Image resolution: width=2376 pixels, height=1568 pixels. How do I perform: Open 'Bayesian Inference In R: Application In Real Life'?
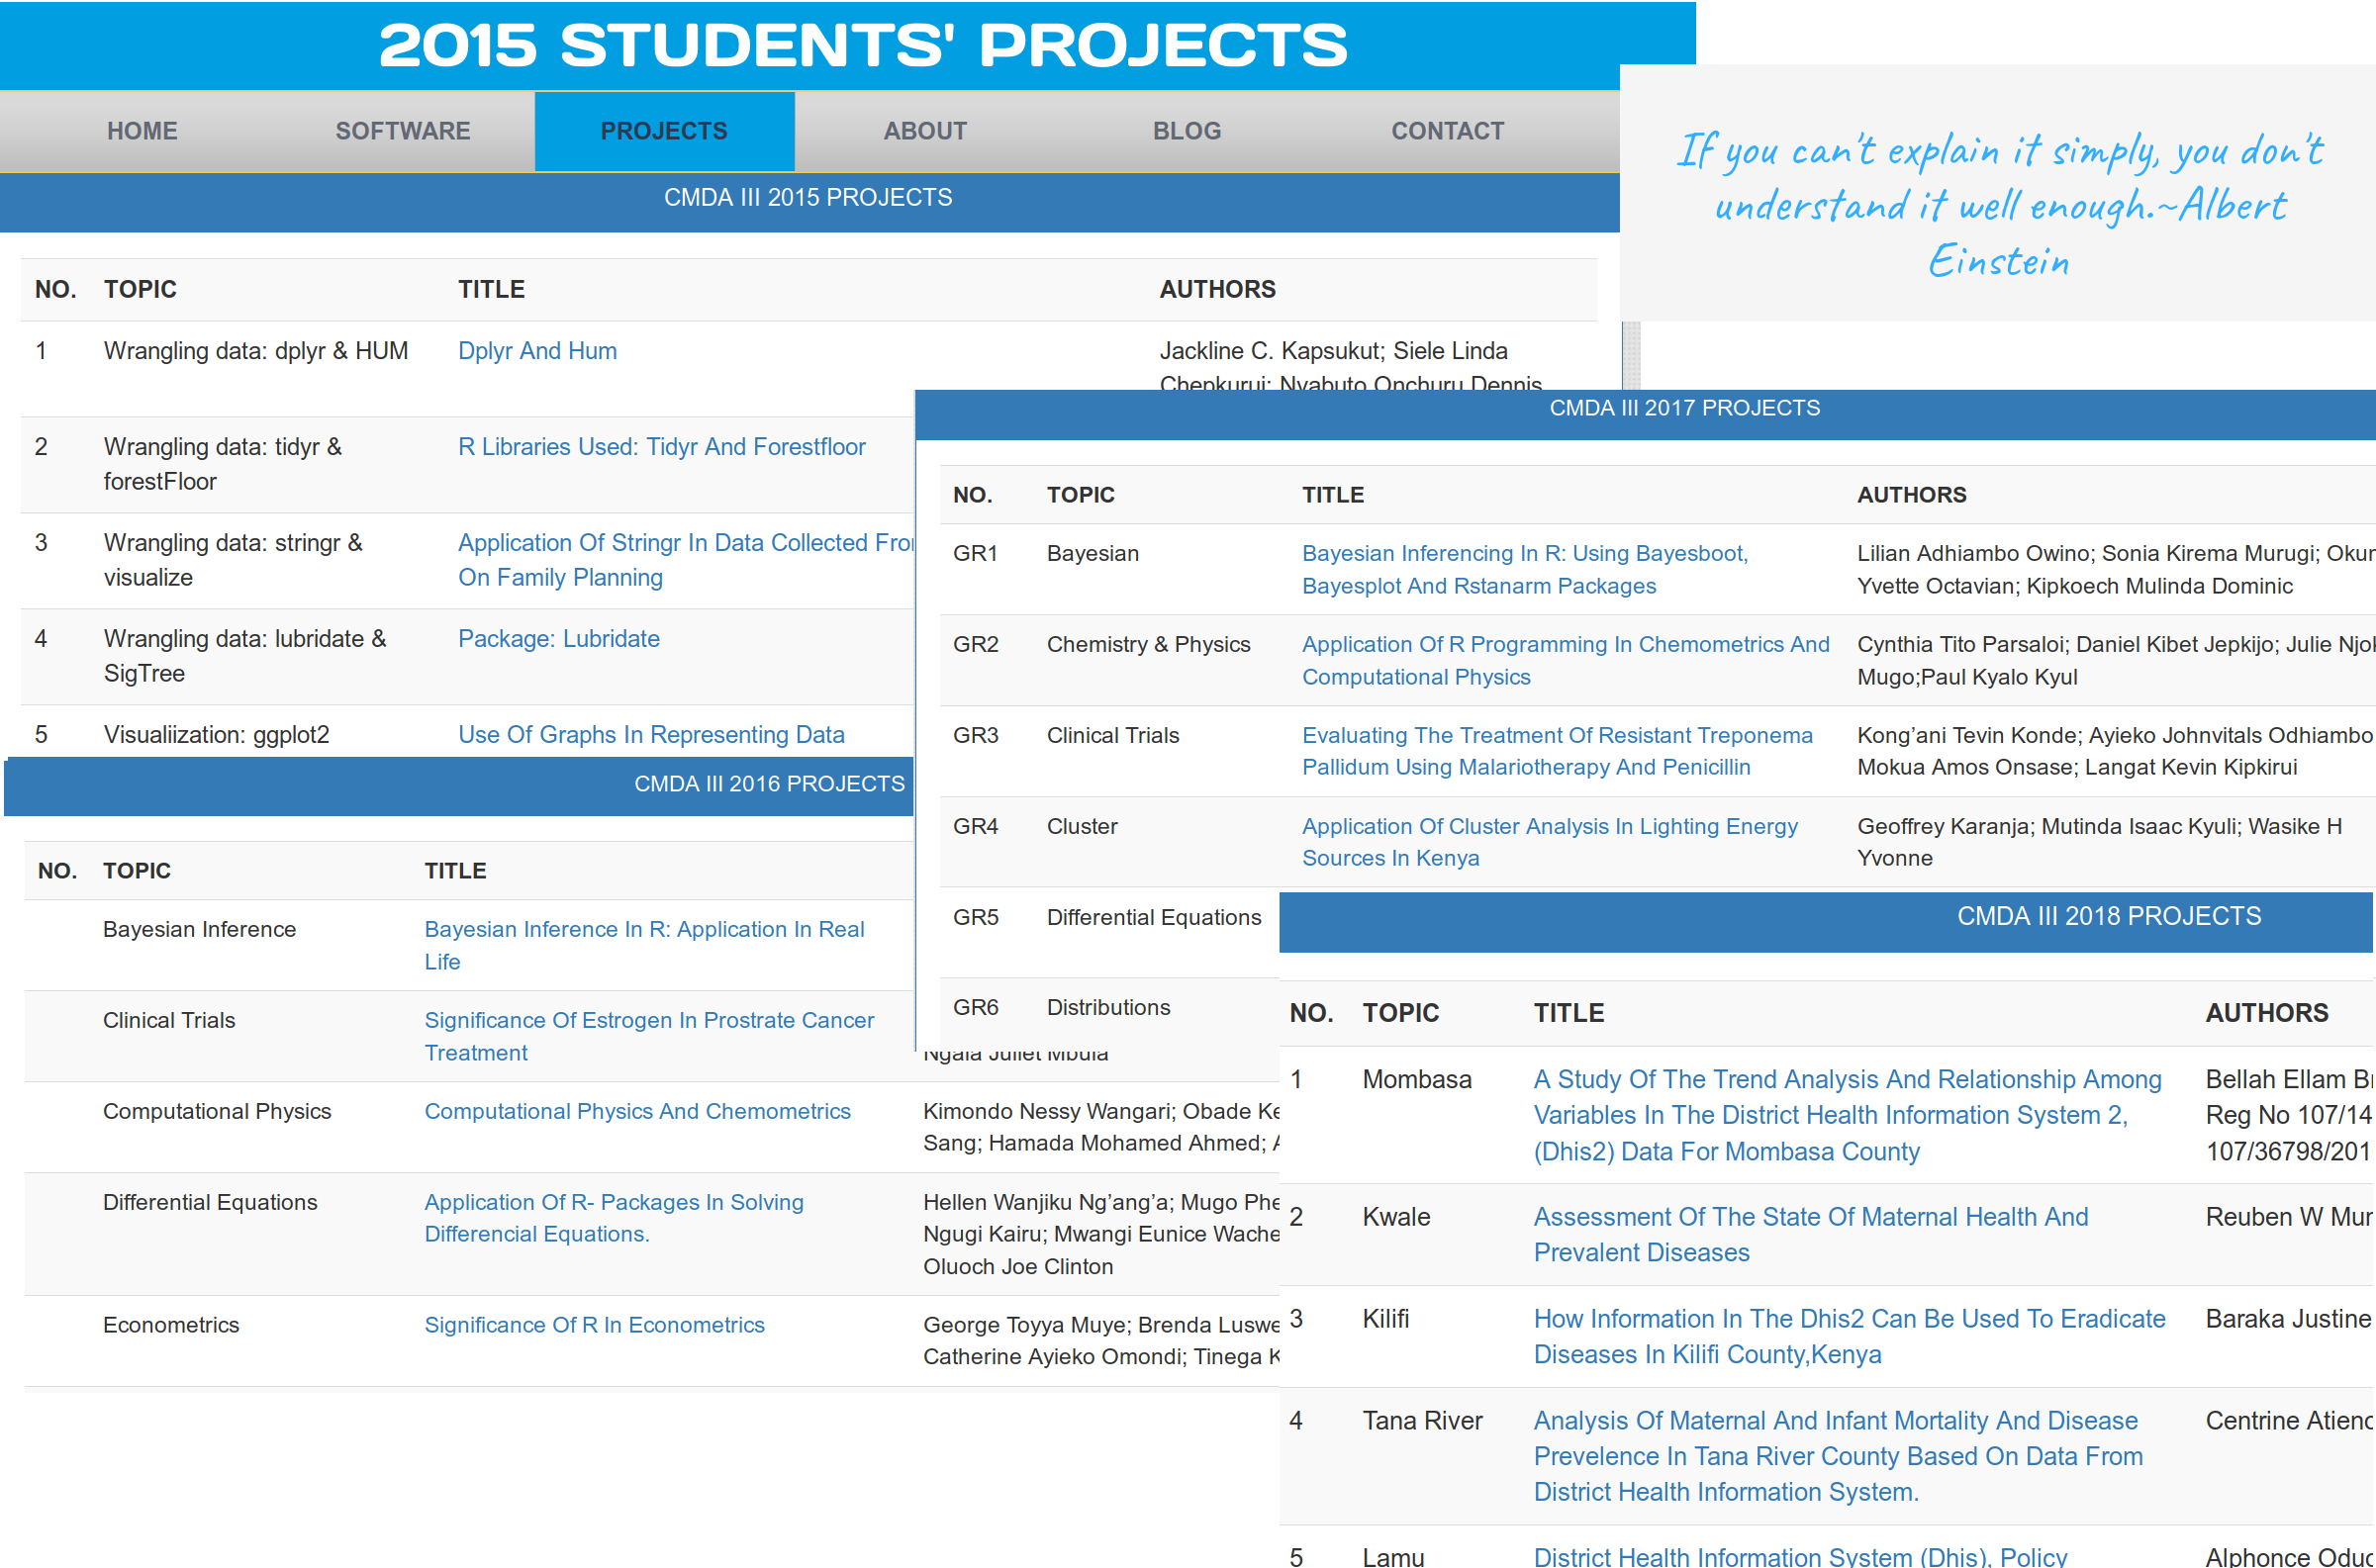[644, 945]
